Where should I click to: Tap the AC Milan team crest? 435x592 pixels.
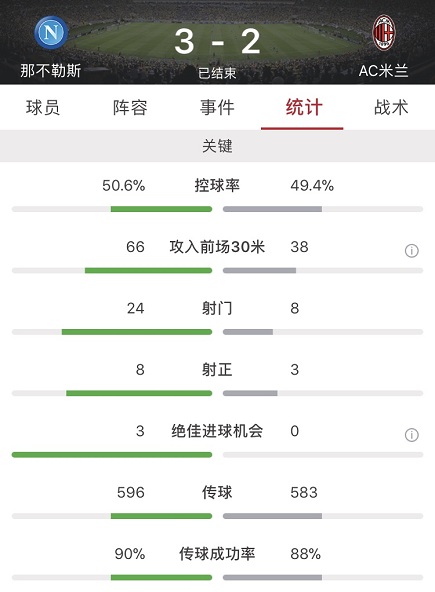tap(384, 33)
